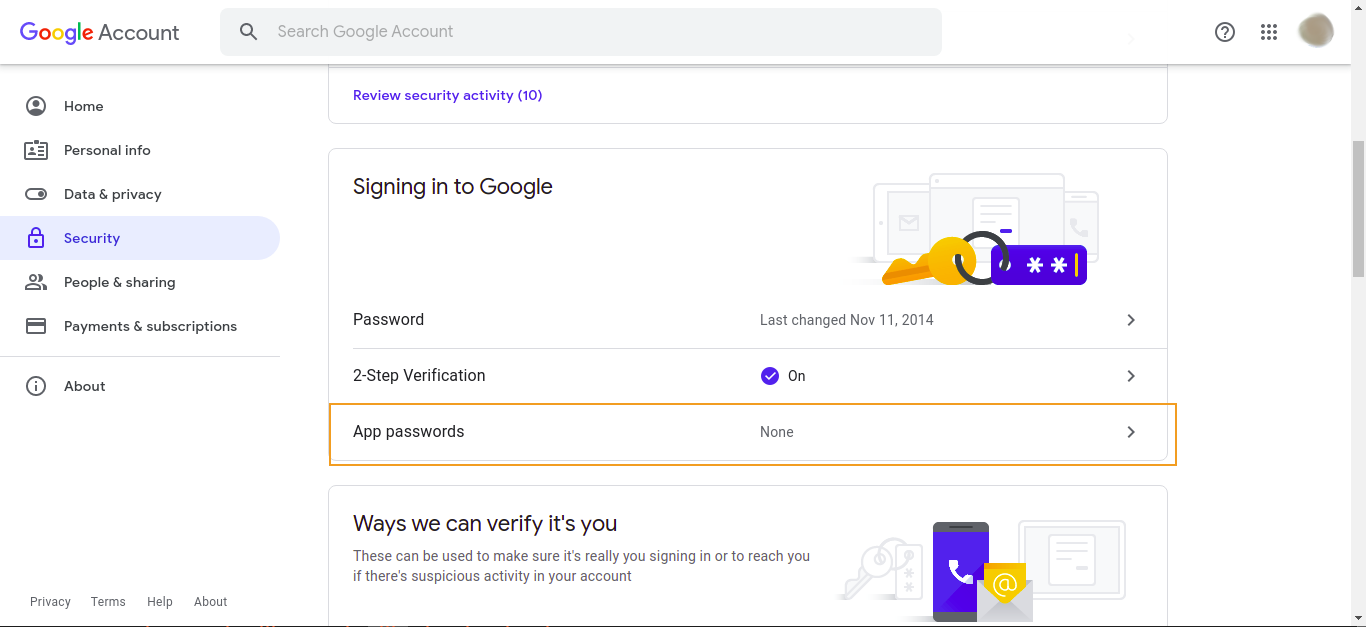The height and width of the screenshot is (627, 1366).
Task: Open Review security activity link
Action: (x=447, y=95)
